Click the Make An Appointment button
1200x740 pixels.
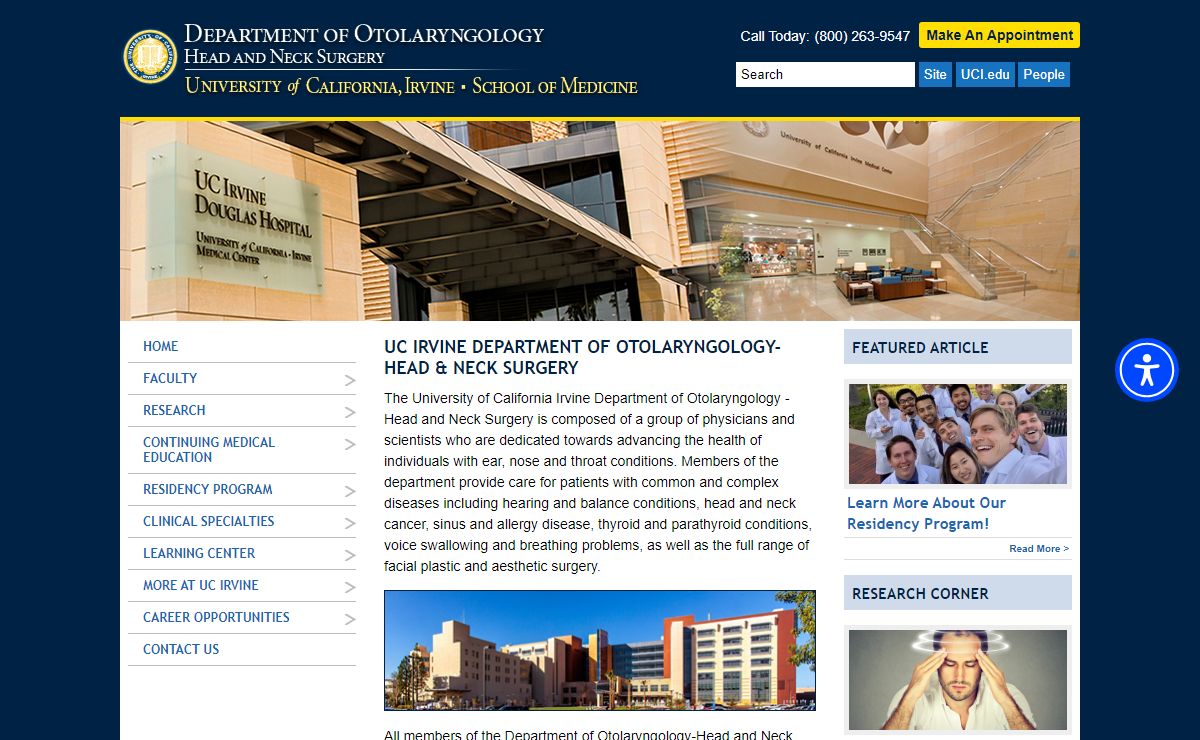[999, 35]
